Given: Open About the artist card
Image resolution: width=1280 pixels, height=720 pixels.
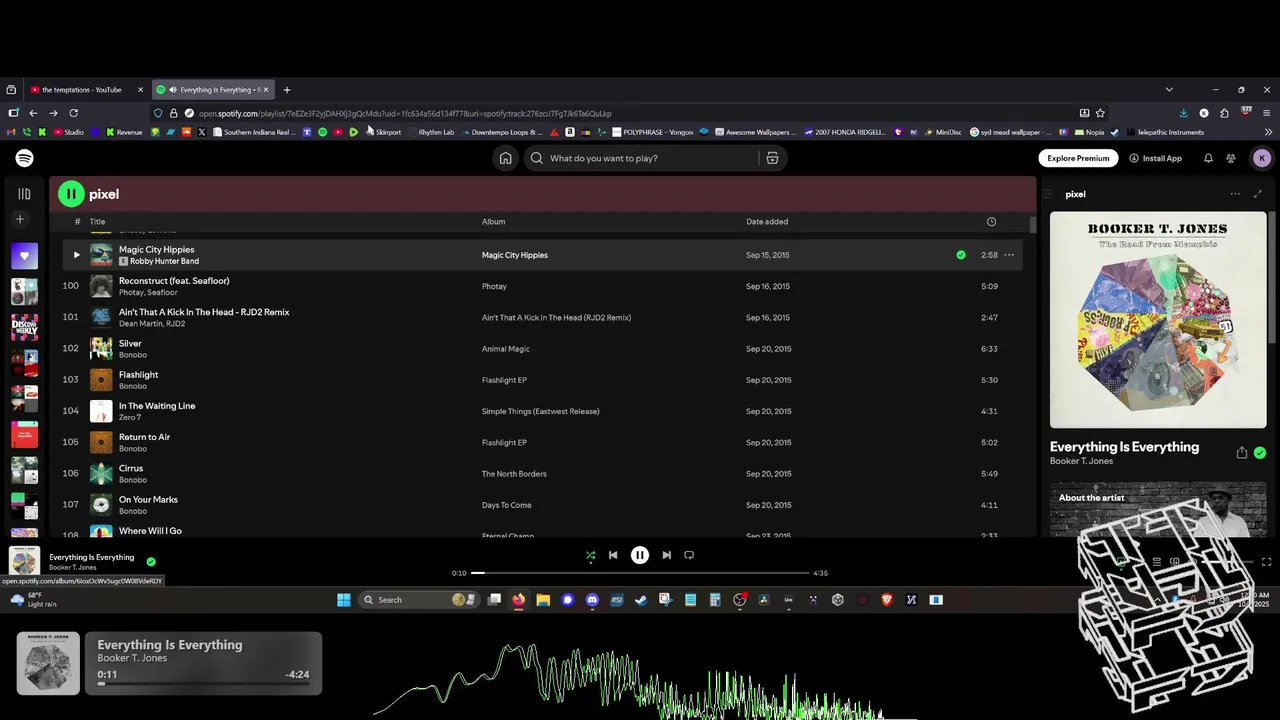Looking at the screenshot, I should pos(1158,510).
